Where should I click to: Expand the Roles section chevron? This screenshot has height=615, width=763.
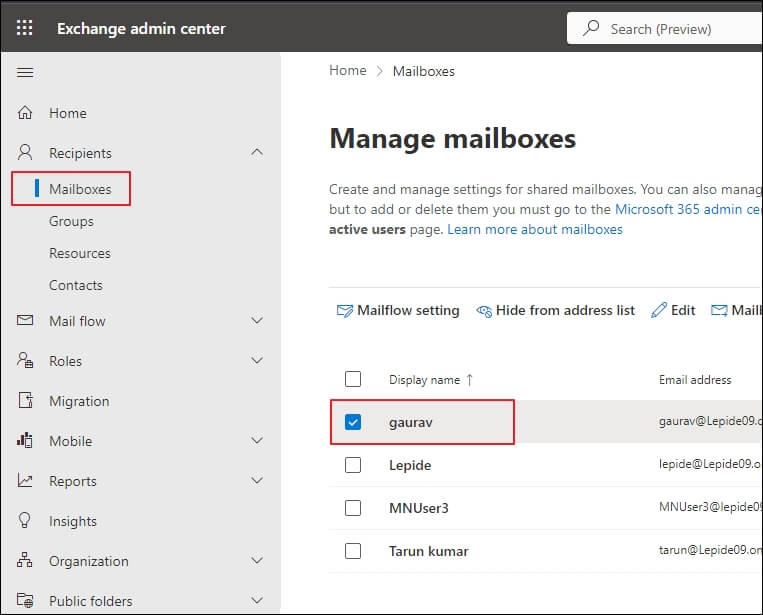pos(257,361)
